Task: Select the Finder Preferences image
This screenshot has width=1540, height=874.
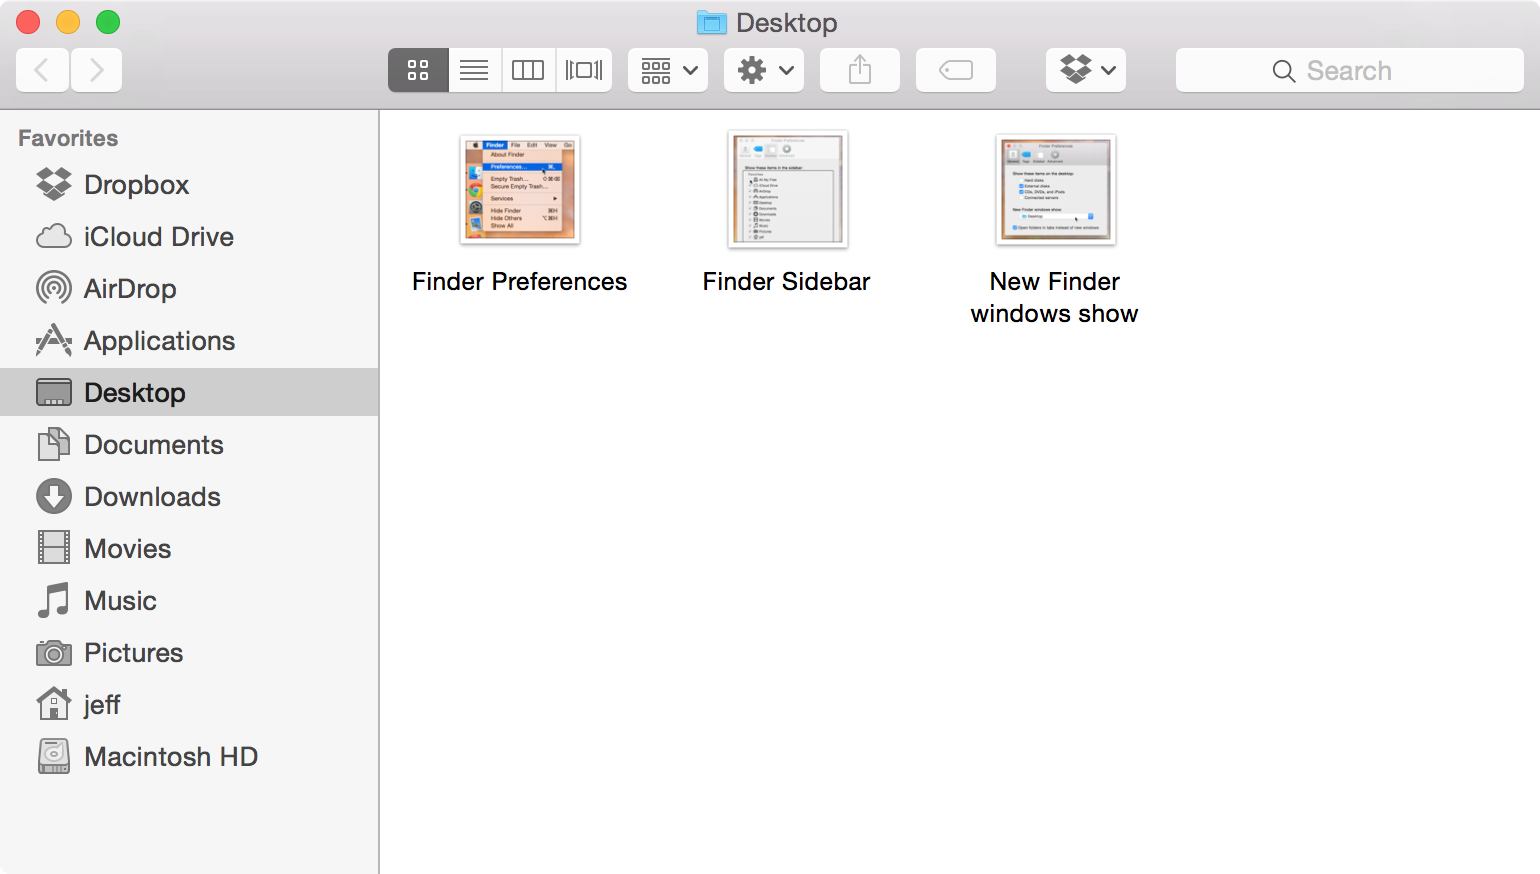Action: [519, 189]
